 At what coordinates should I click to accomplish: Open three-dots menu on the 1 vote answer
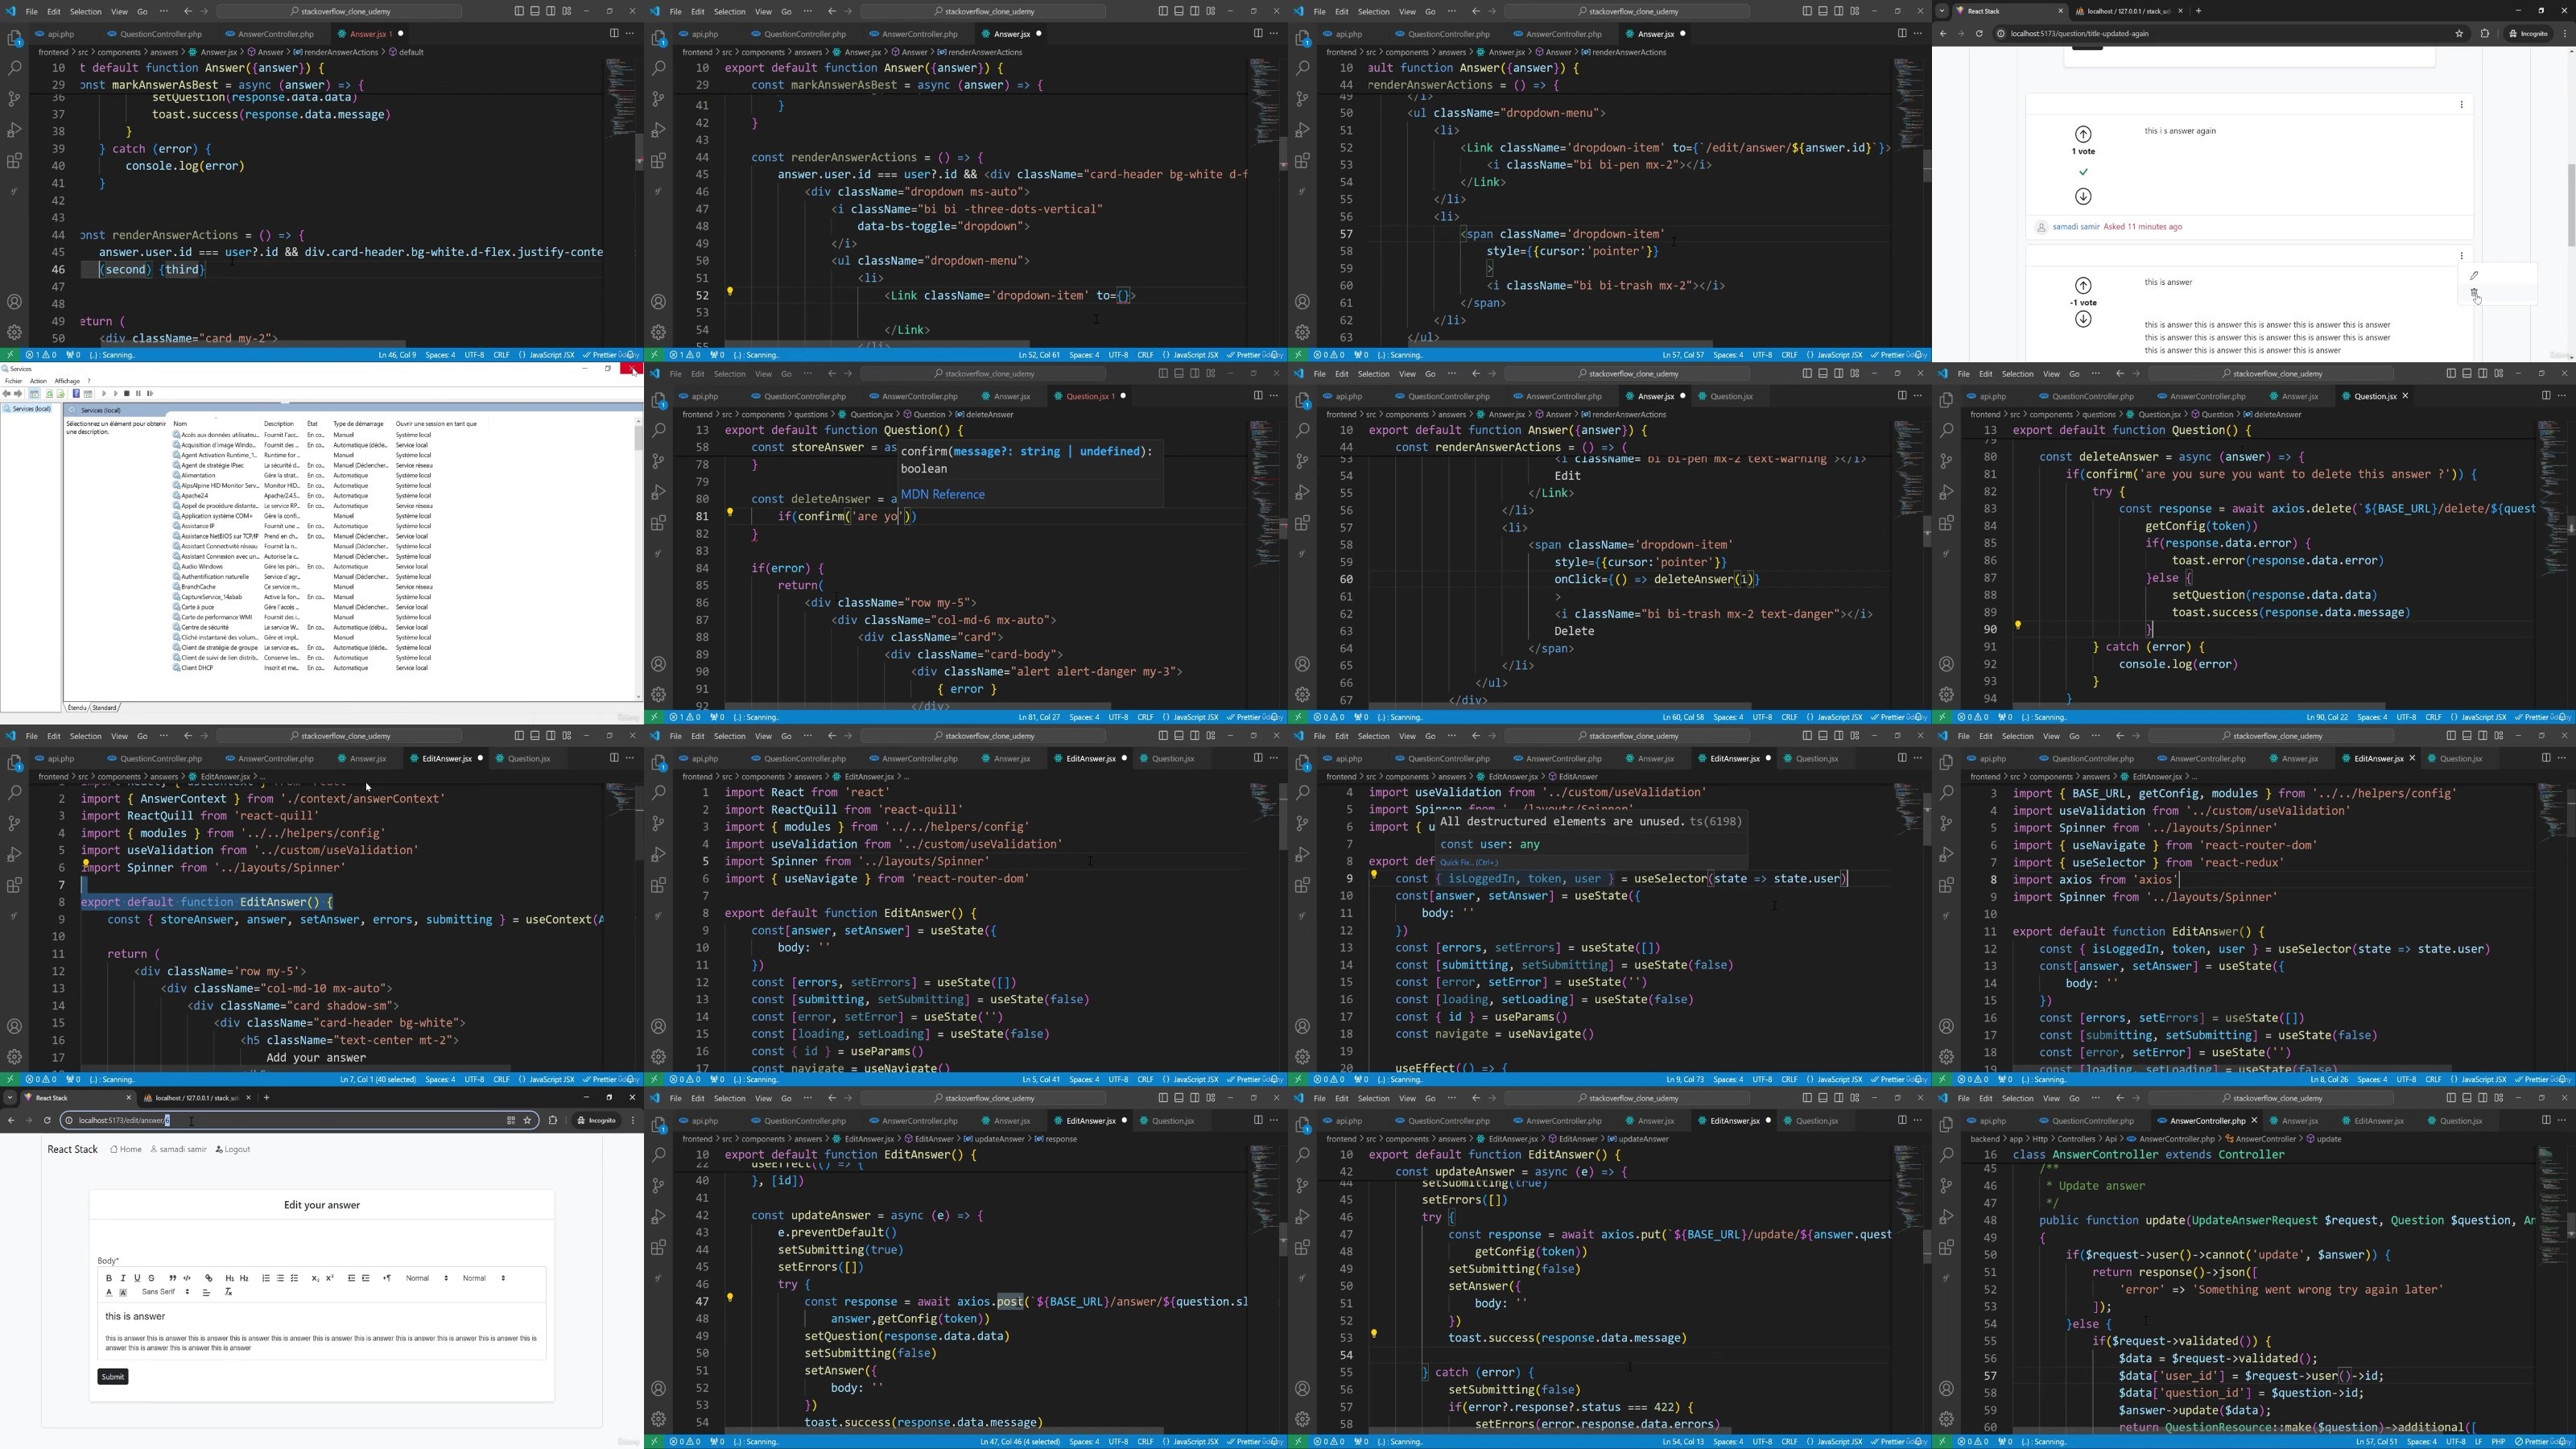2462,104
